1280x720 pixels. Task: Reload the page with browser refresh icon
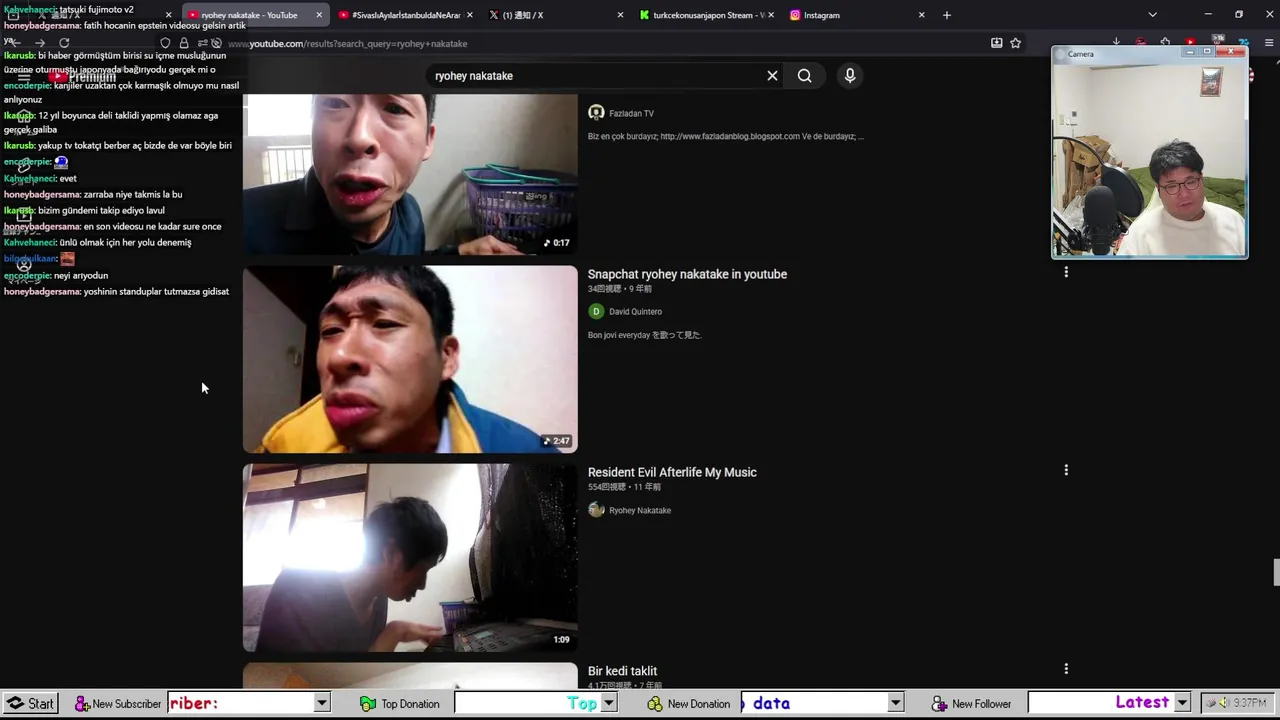[x=64, y=43]
